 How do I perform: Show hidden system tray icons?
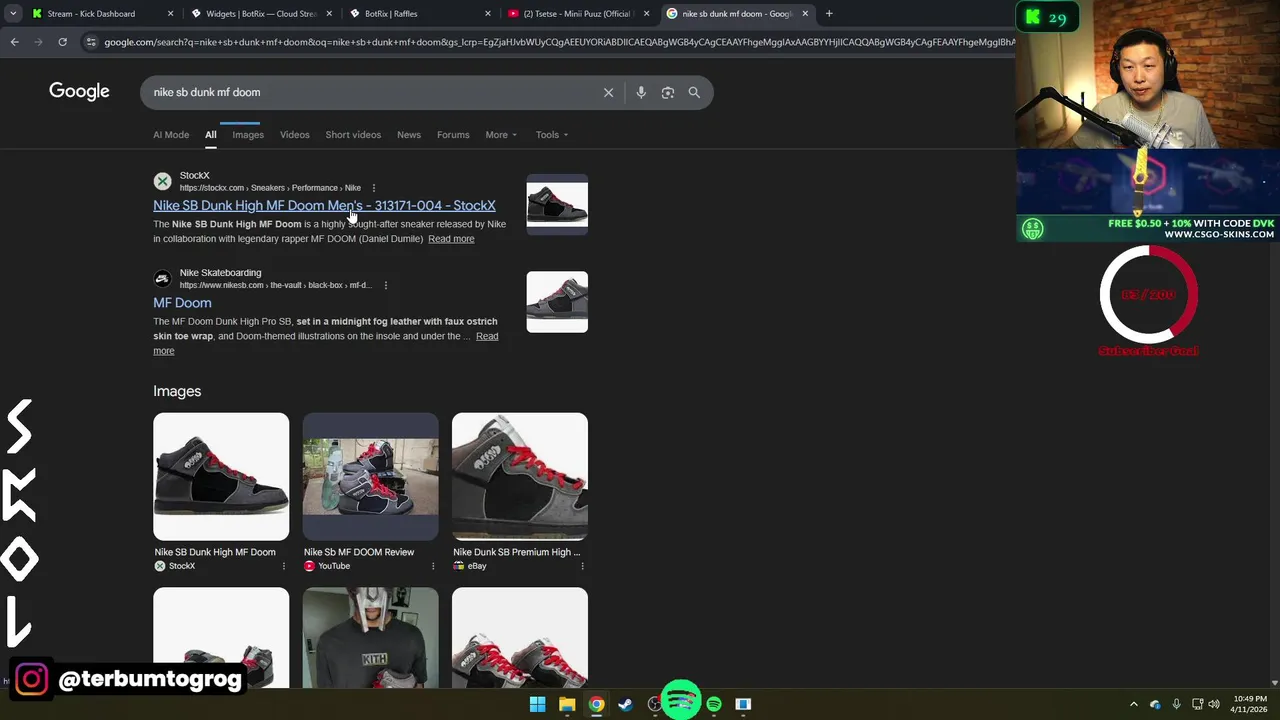1133,704
